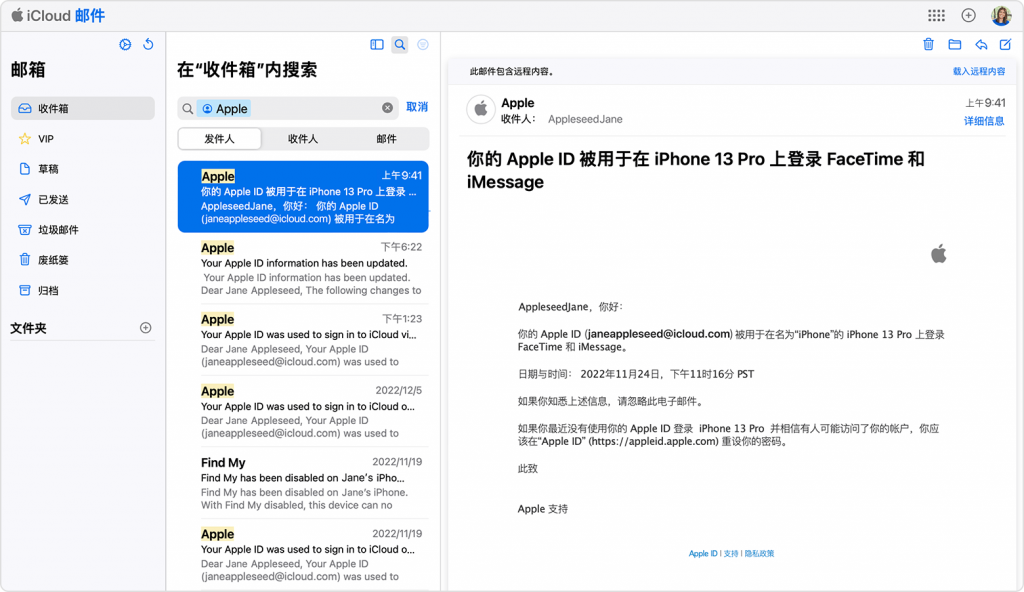The width and height of the screenshot is (1024, 592).
Task: Click the 上午9:41 timestamp in the message header
Action: point(985,103)
